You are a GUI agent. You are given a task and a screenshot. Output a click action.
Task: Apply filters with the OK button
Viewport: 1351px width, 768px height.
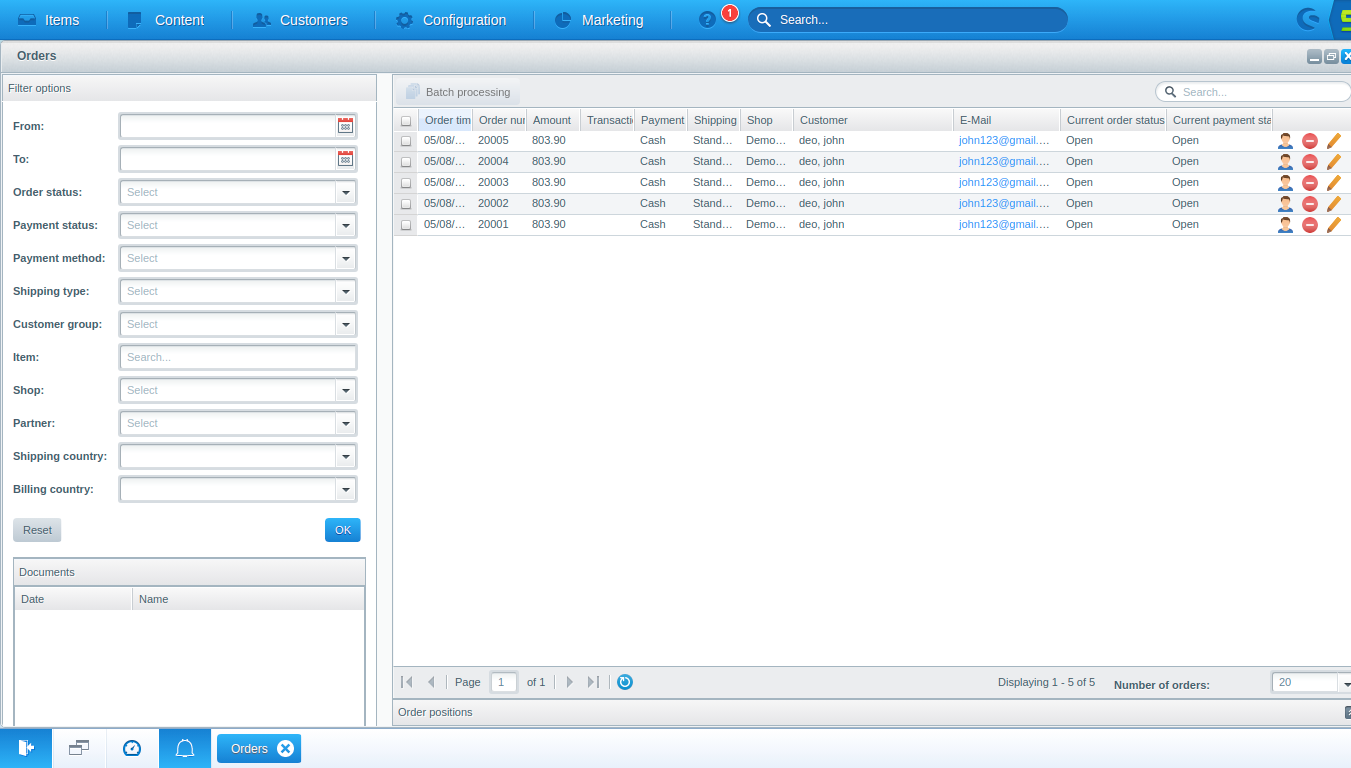pos(343,530)
